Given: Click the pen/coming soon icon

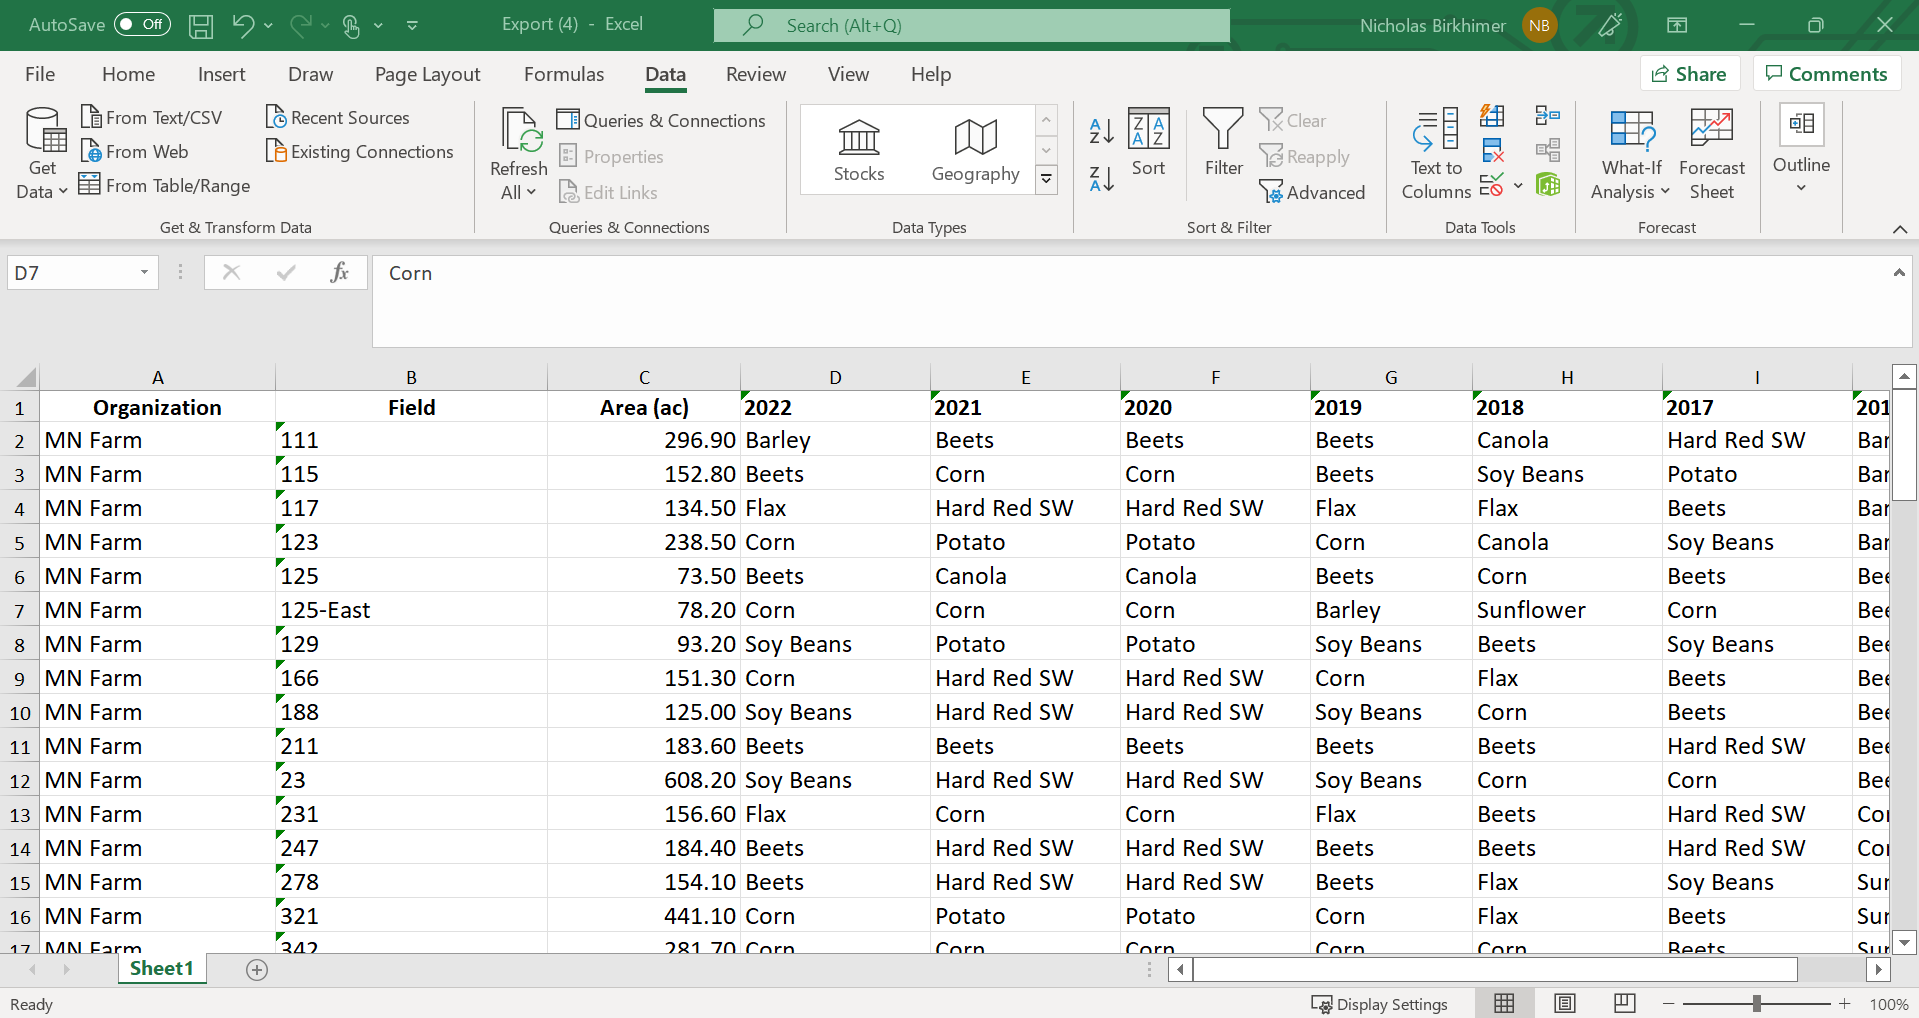Looking at the screenshot, I should pyautogui.click(x=1611, y=25).
